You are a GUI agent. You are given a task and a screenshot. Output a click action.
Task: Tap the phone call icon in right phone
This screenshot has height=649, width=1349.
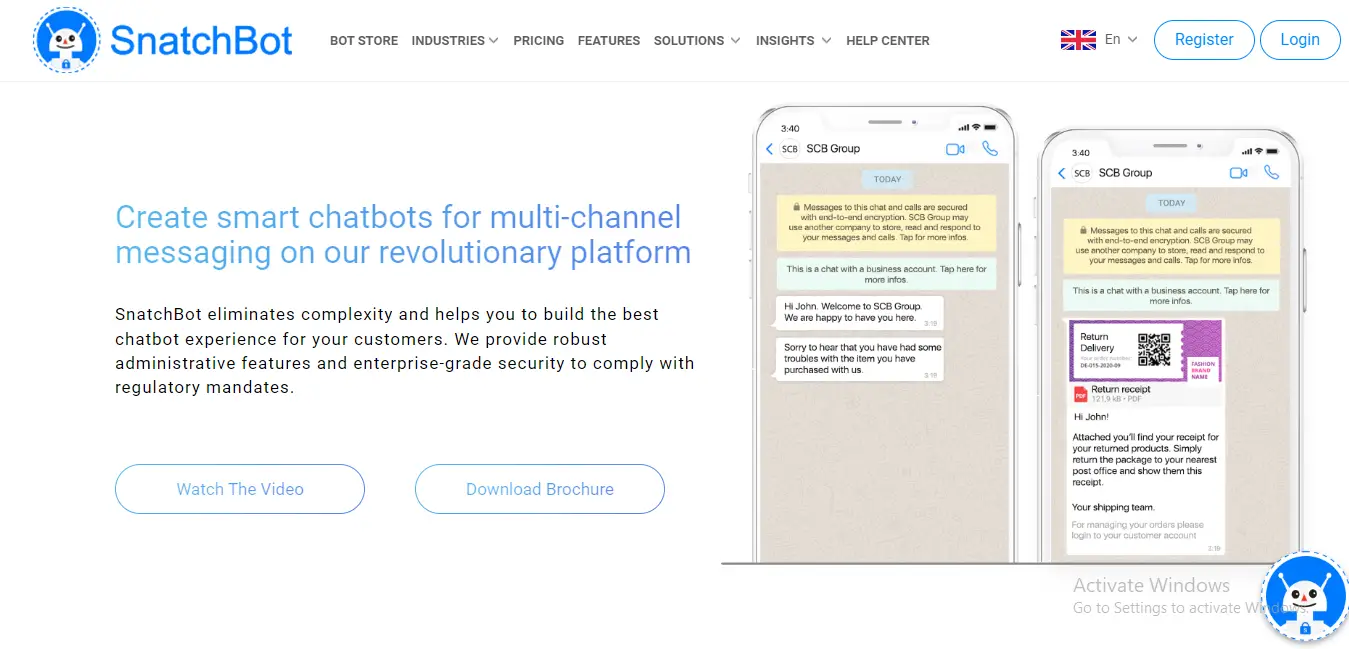coord(1271,172)
